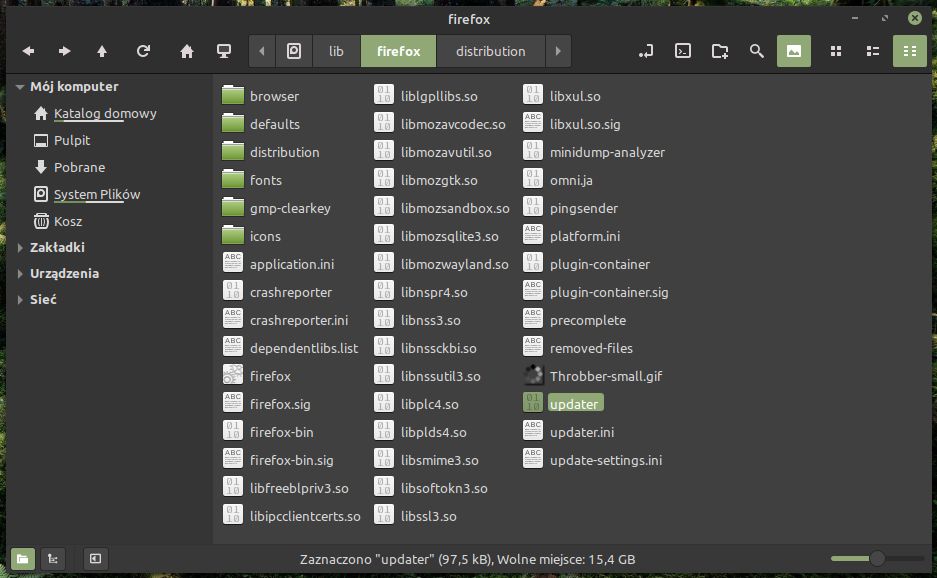Select the firefox path bar segment
Screen dimensions: 937x578
[x=399, y=51]
